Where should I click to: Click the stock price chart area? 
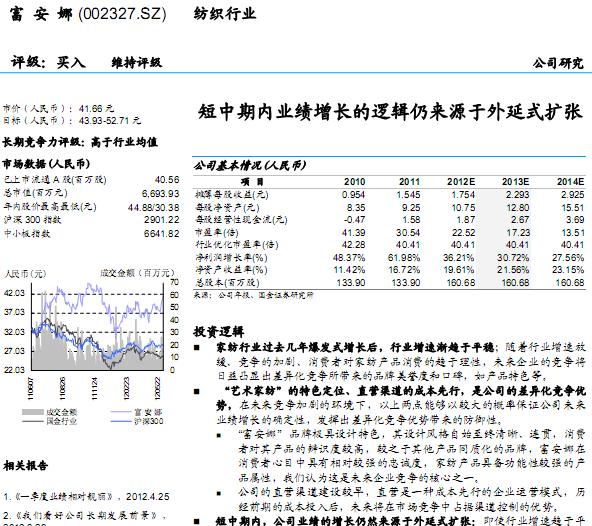pos(97,326)
